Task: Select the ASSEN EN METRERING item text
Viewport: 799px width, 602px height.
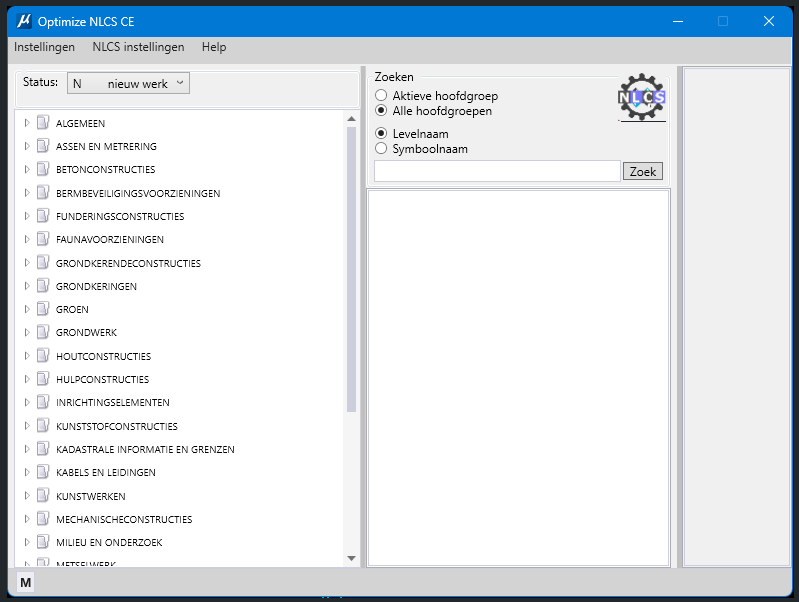Action: click(106, 146)
